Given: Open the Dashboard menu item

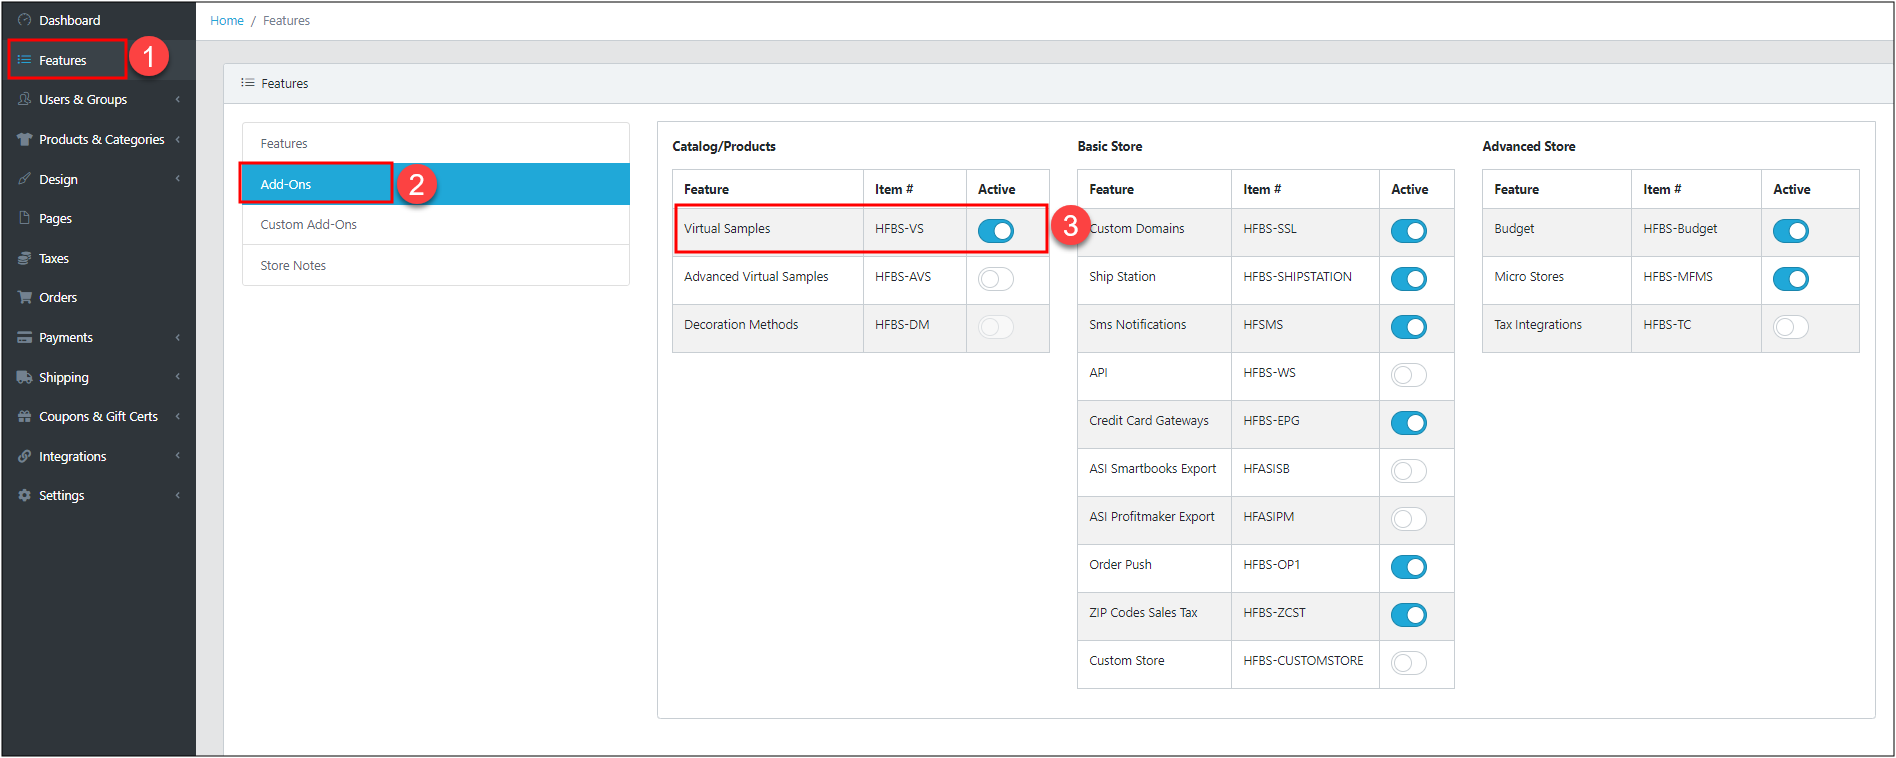Looking at the screenshot, I should pos(98,20).
